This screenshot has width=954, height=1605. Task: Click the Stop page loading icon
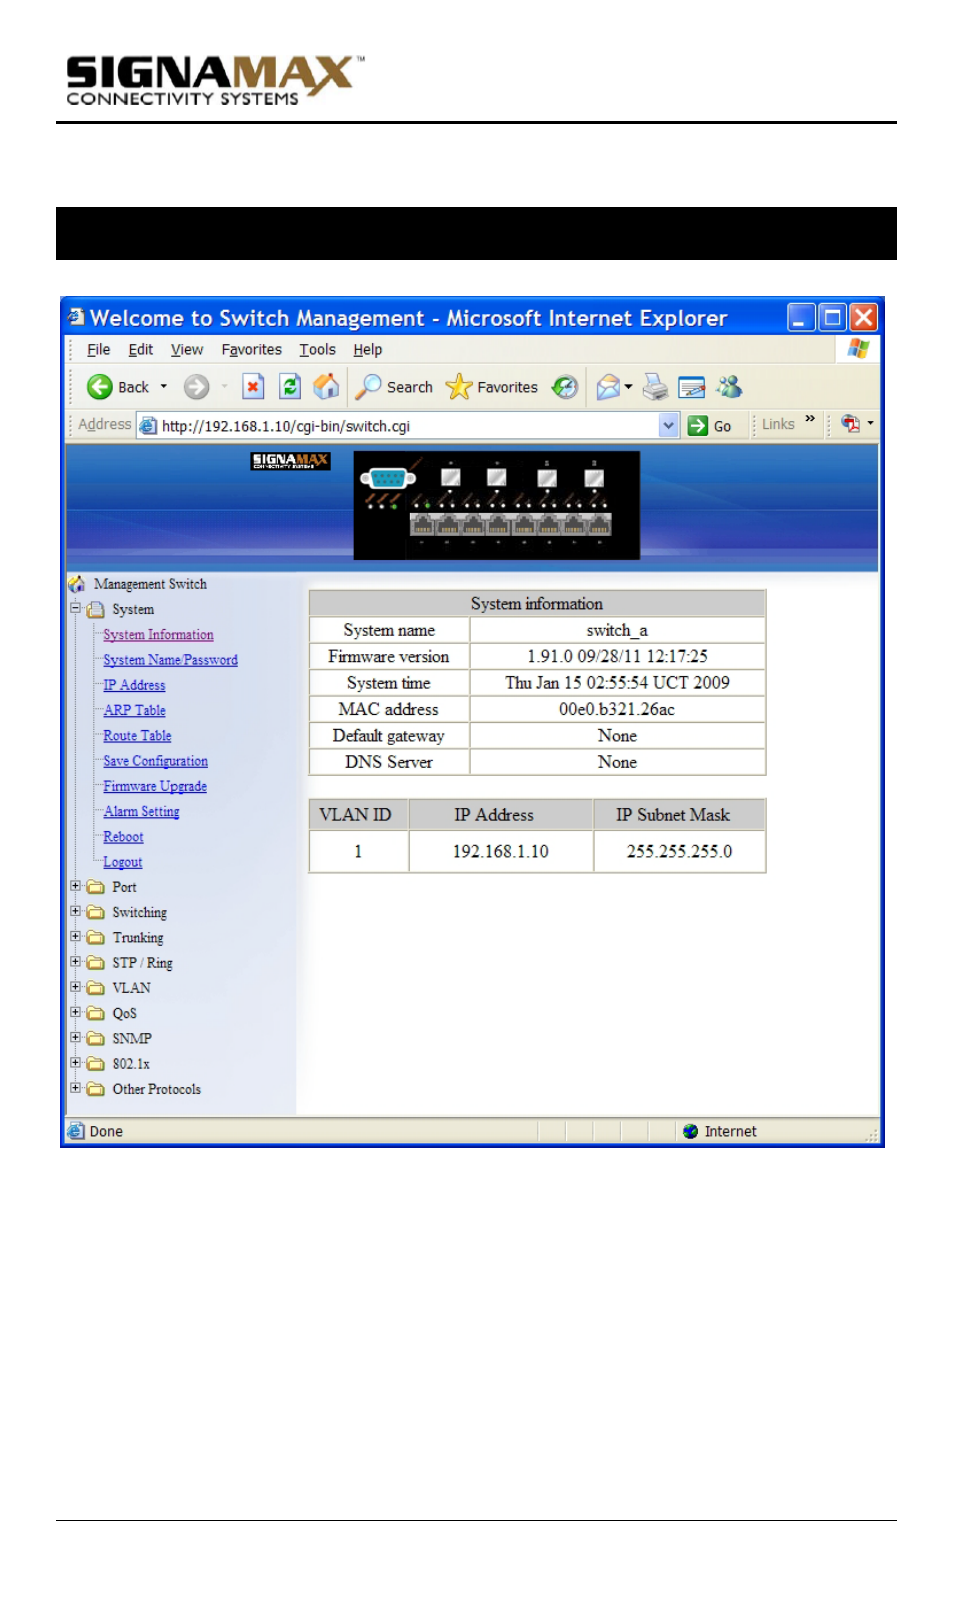pyautogui.click(x=253, y=386)
